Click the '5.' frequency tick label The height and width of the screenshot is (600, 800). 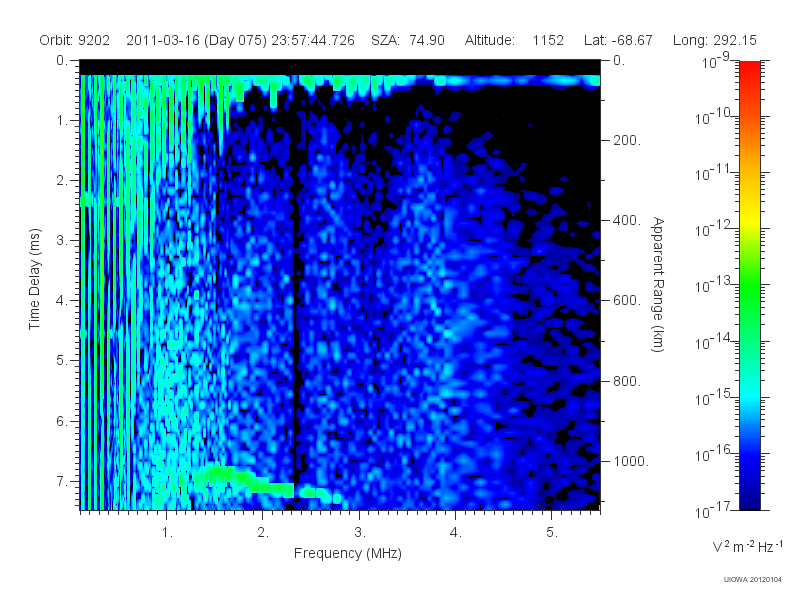tap(552, 533)
